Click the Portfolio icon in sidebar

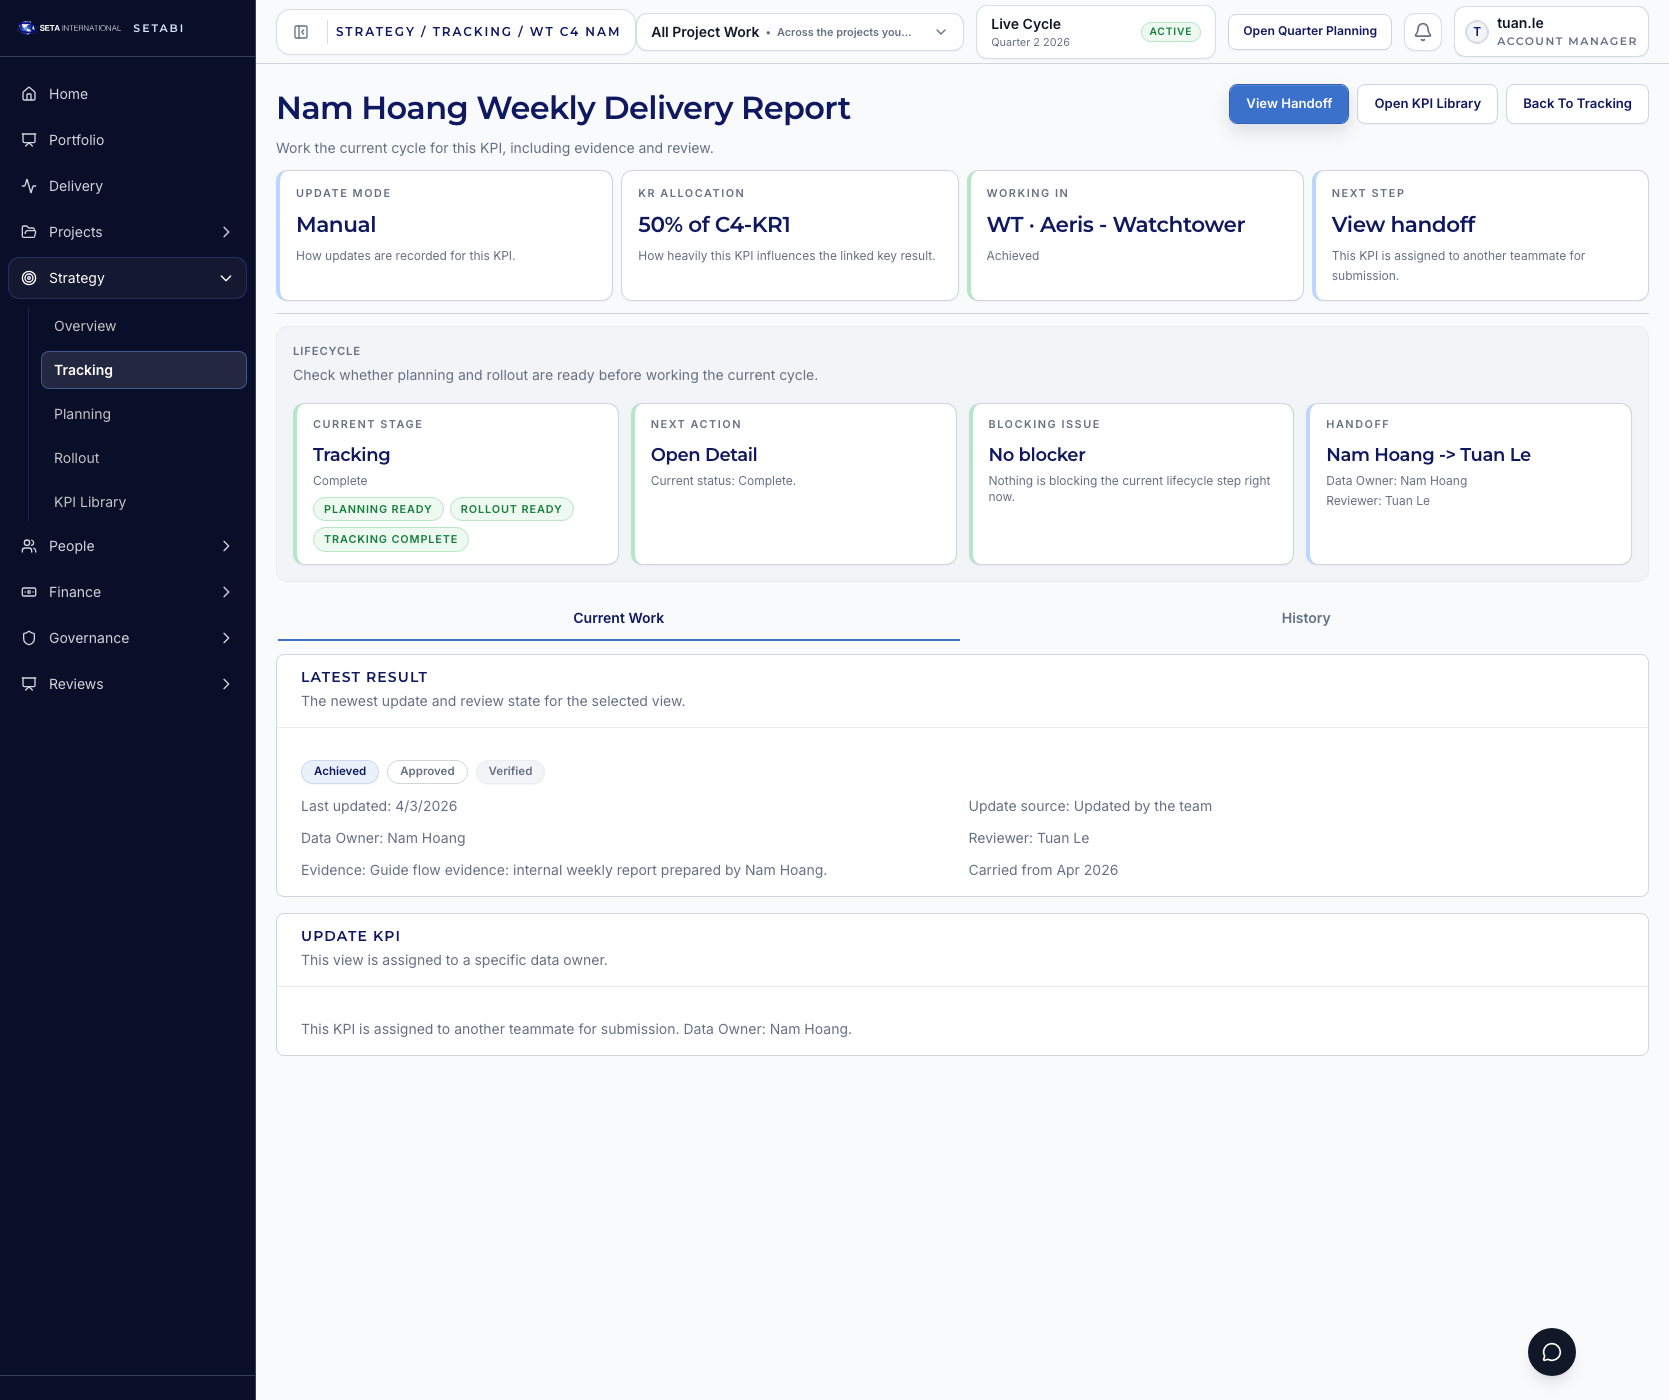point(29,140)
